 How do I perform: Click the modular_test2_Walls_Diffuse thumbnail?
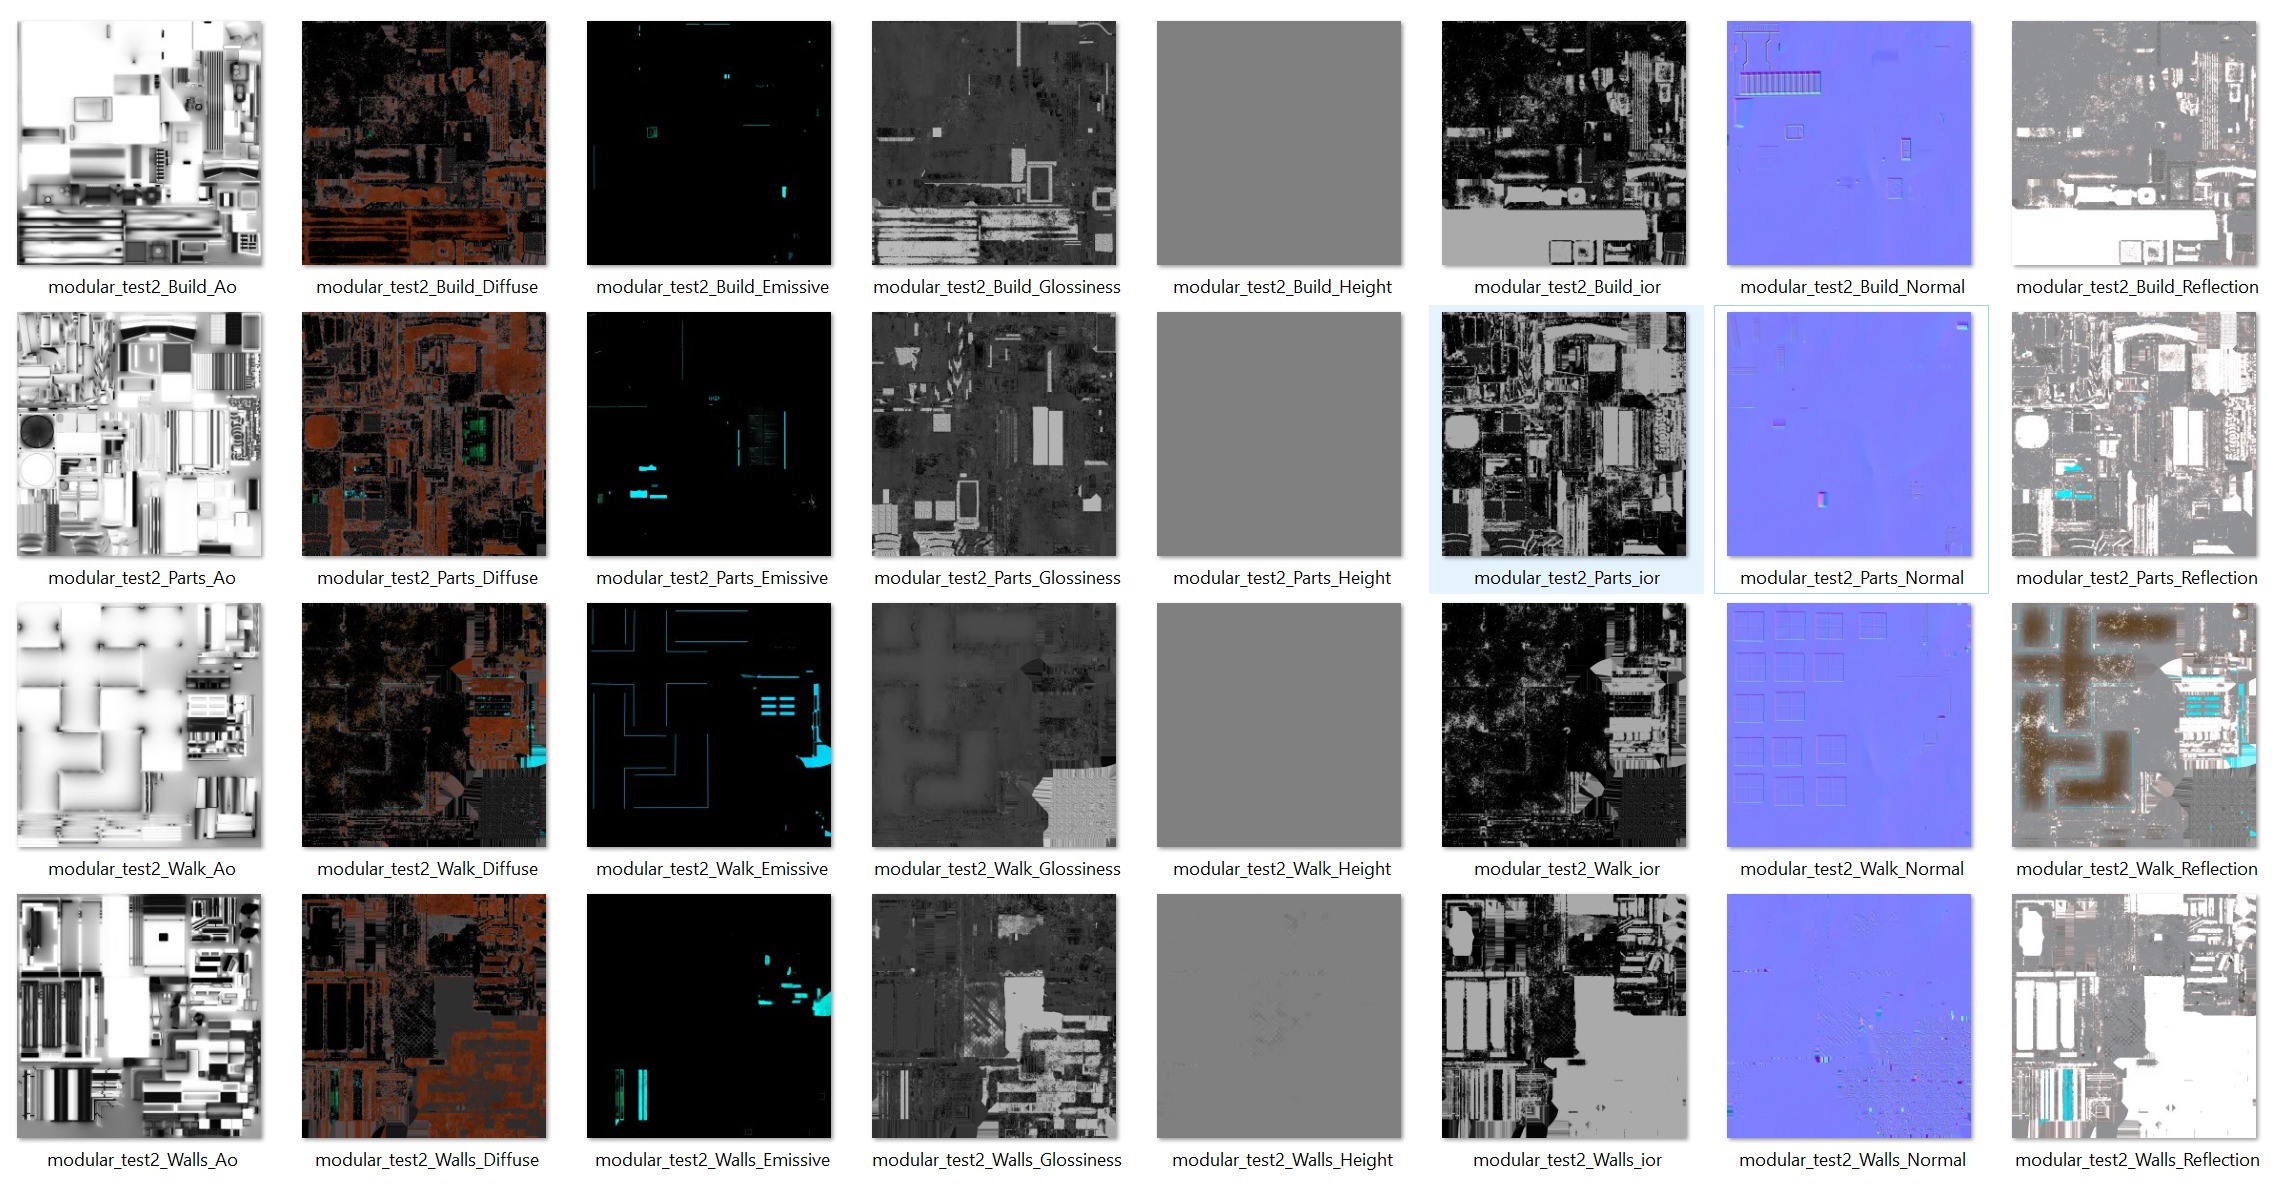click(424, 1016)
